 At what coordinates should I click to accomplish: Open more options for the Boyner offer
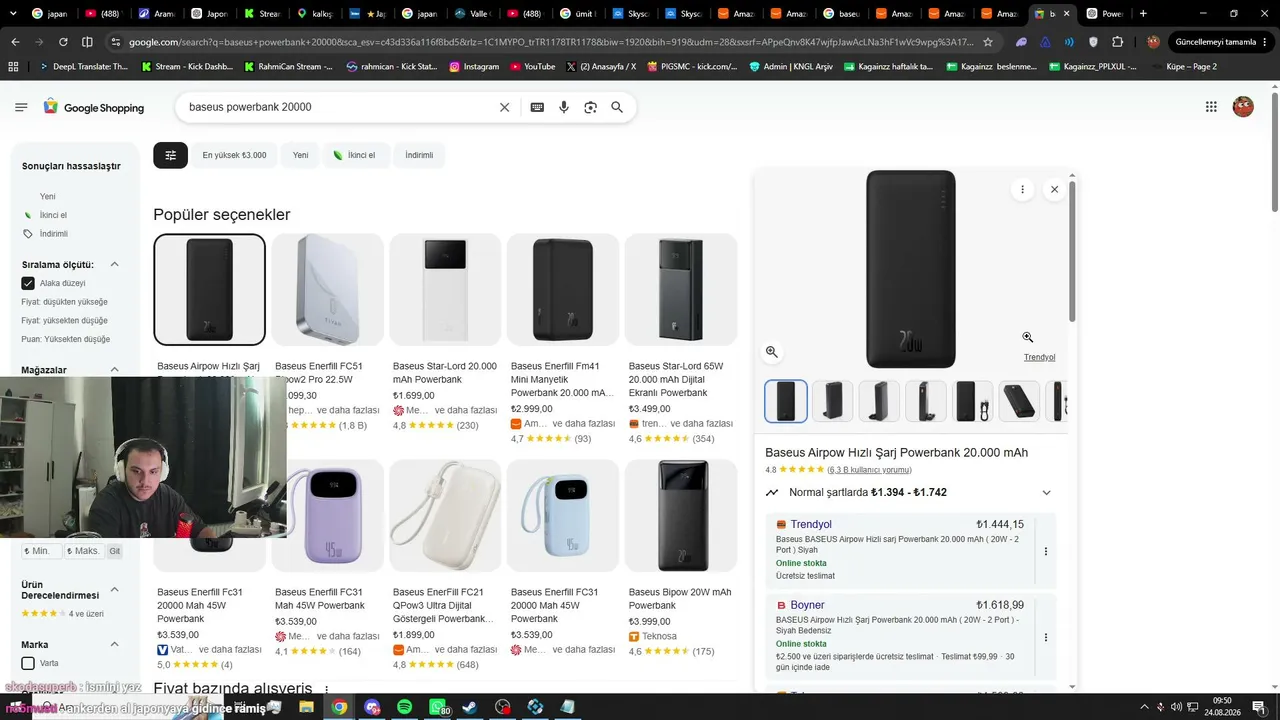pos(1046,637)
